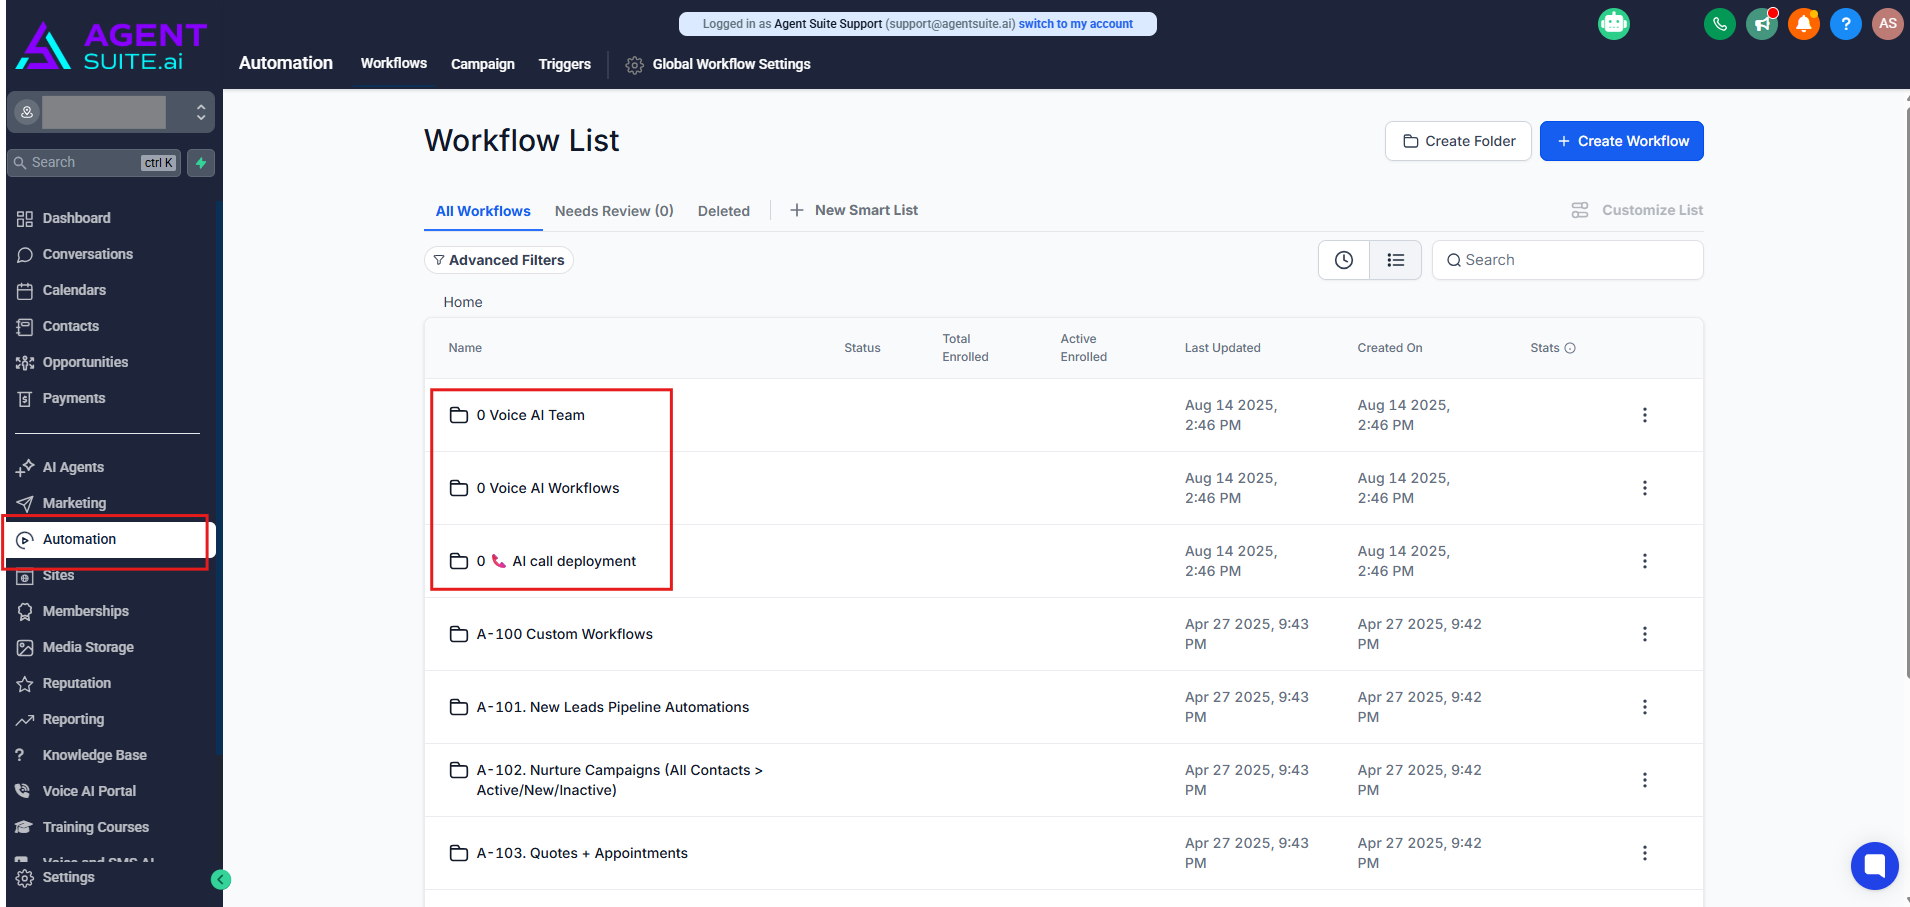Click the Customize List icon
Viewport: 1910px width, 907px height.
click(1580, 210)
